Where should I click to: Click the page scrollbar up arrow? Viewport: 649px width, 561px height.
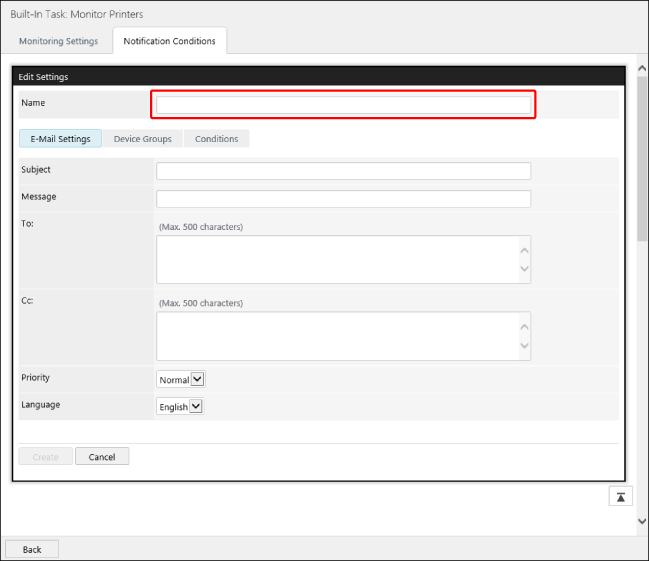point(642,63)
